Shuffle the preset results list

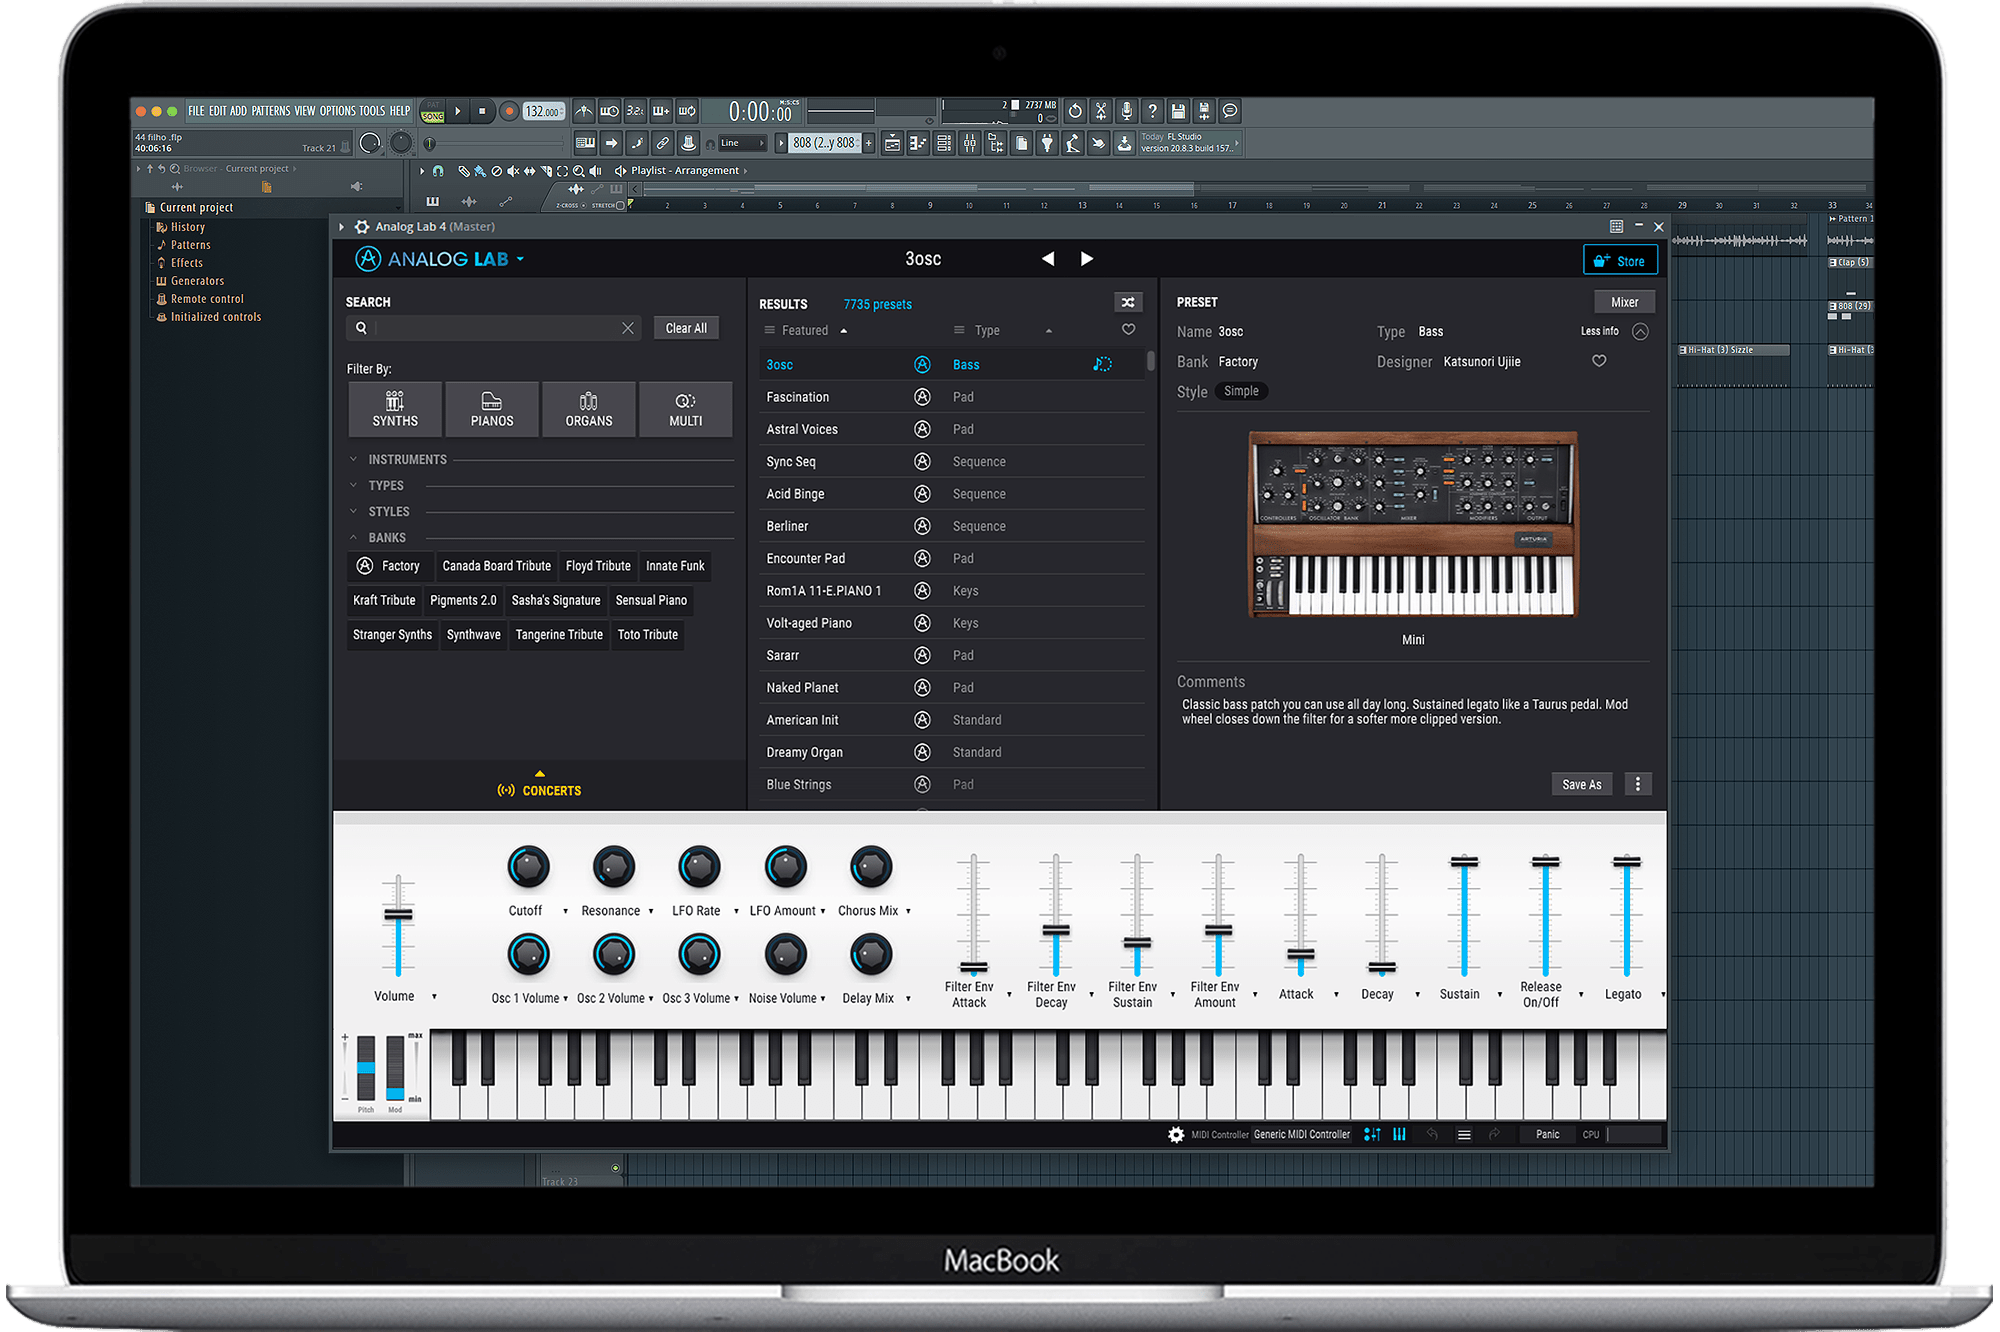1128,302
